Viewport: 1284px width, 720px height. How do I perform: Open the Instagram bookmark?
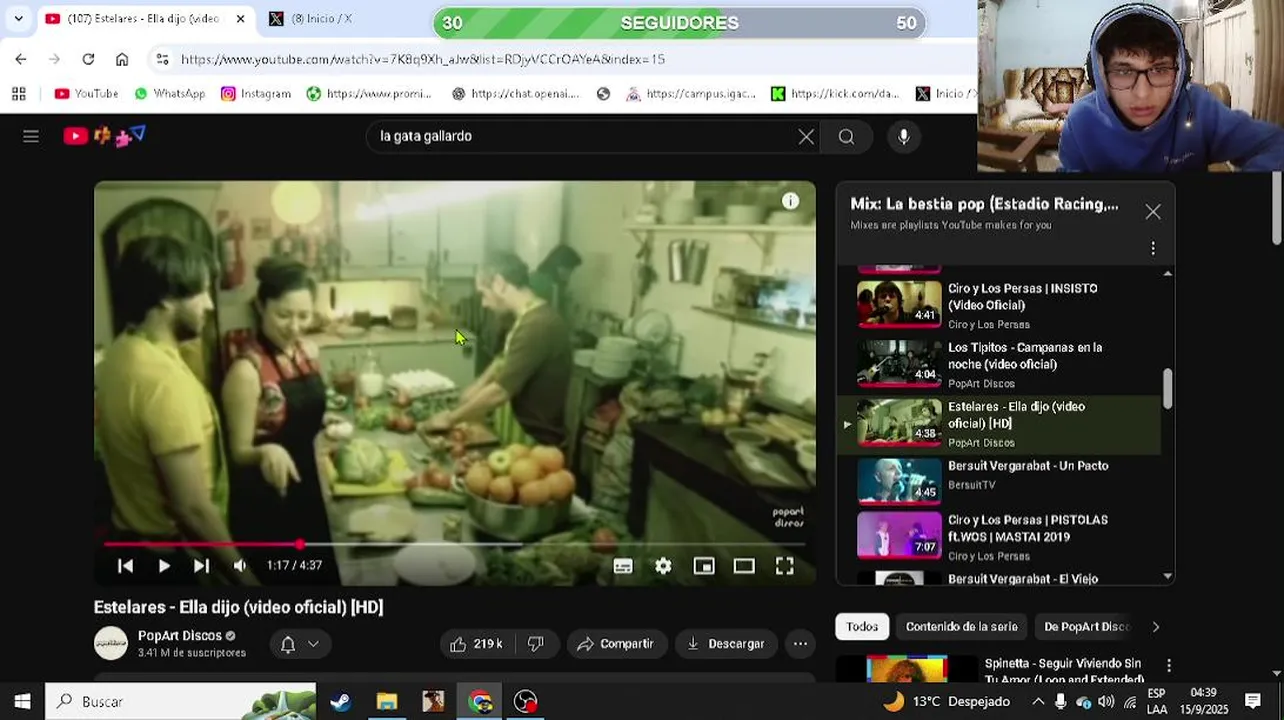(x=256, y=94)
